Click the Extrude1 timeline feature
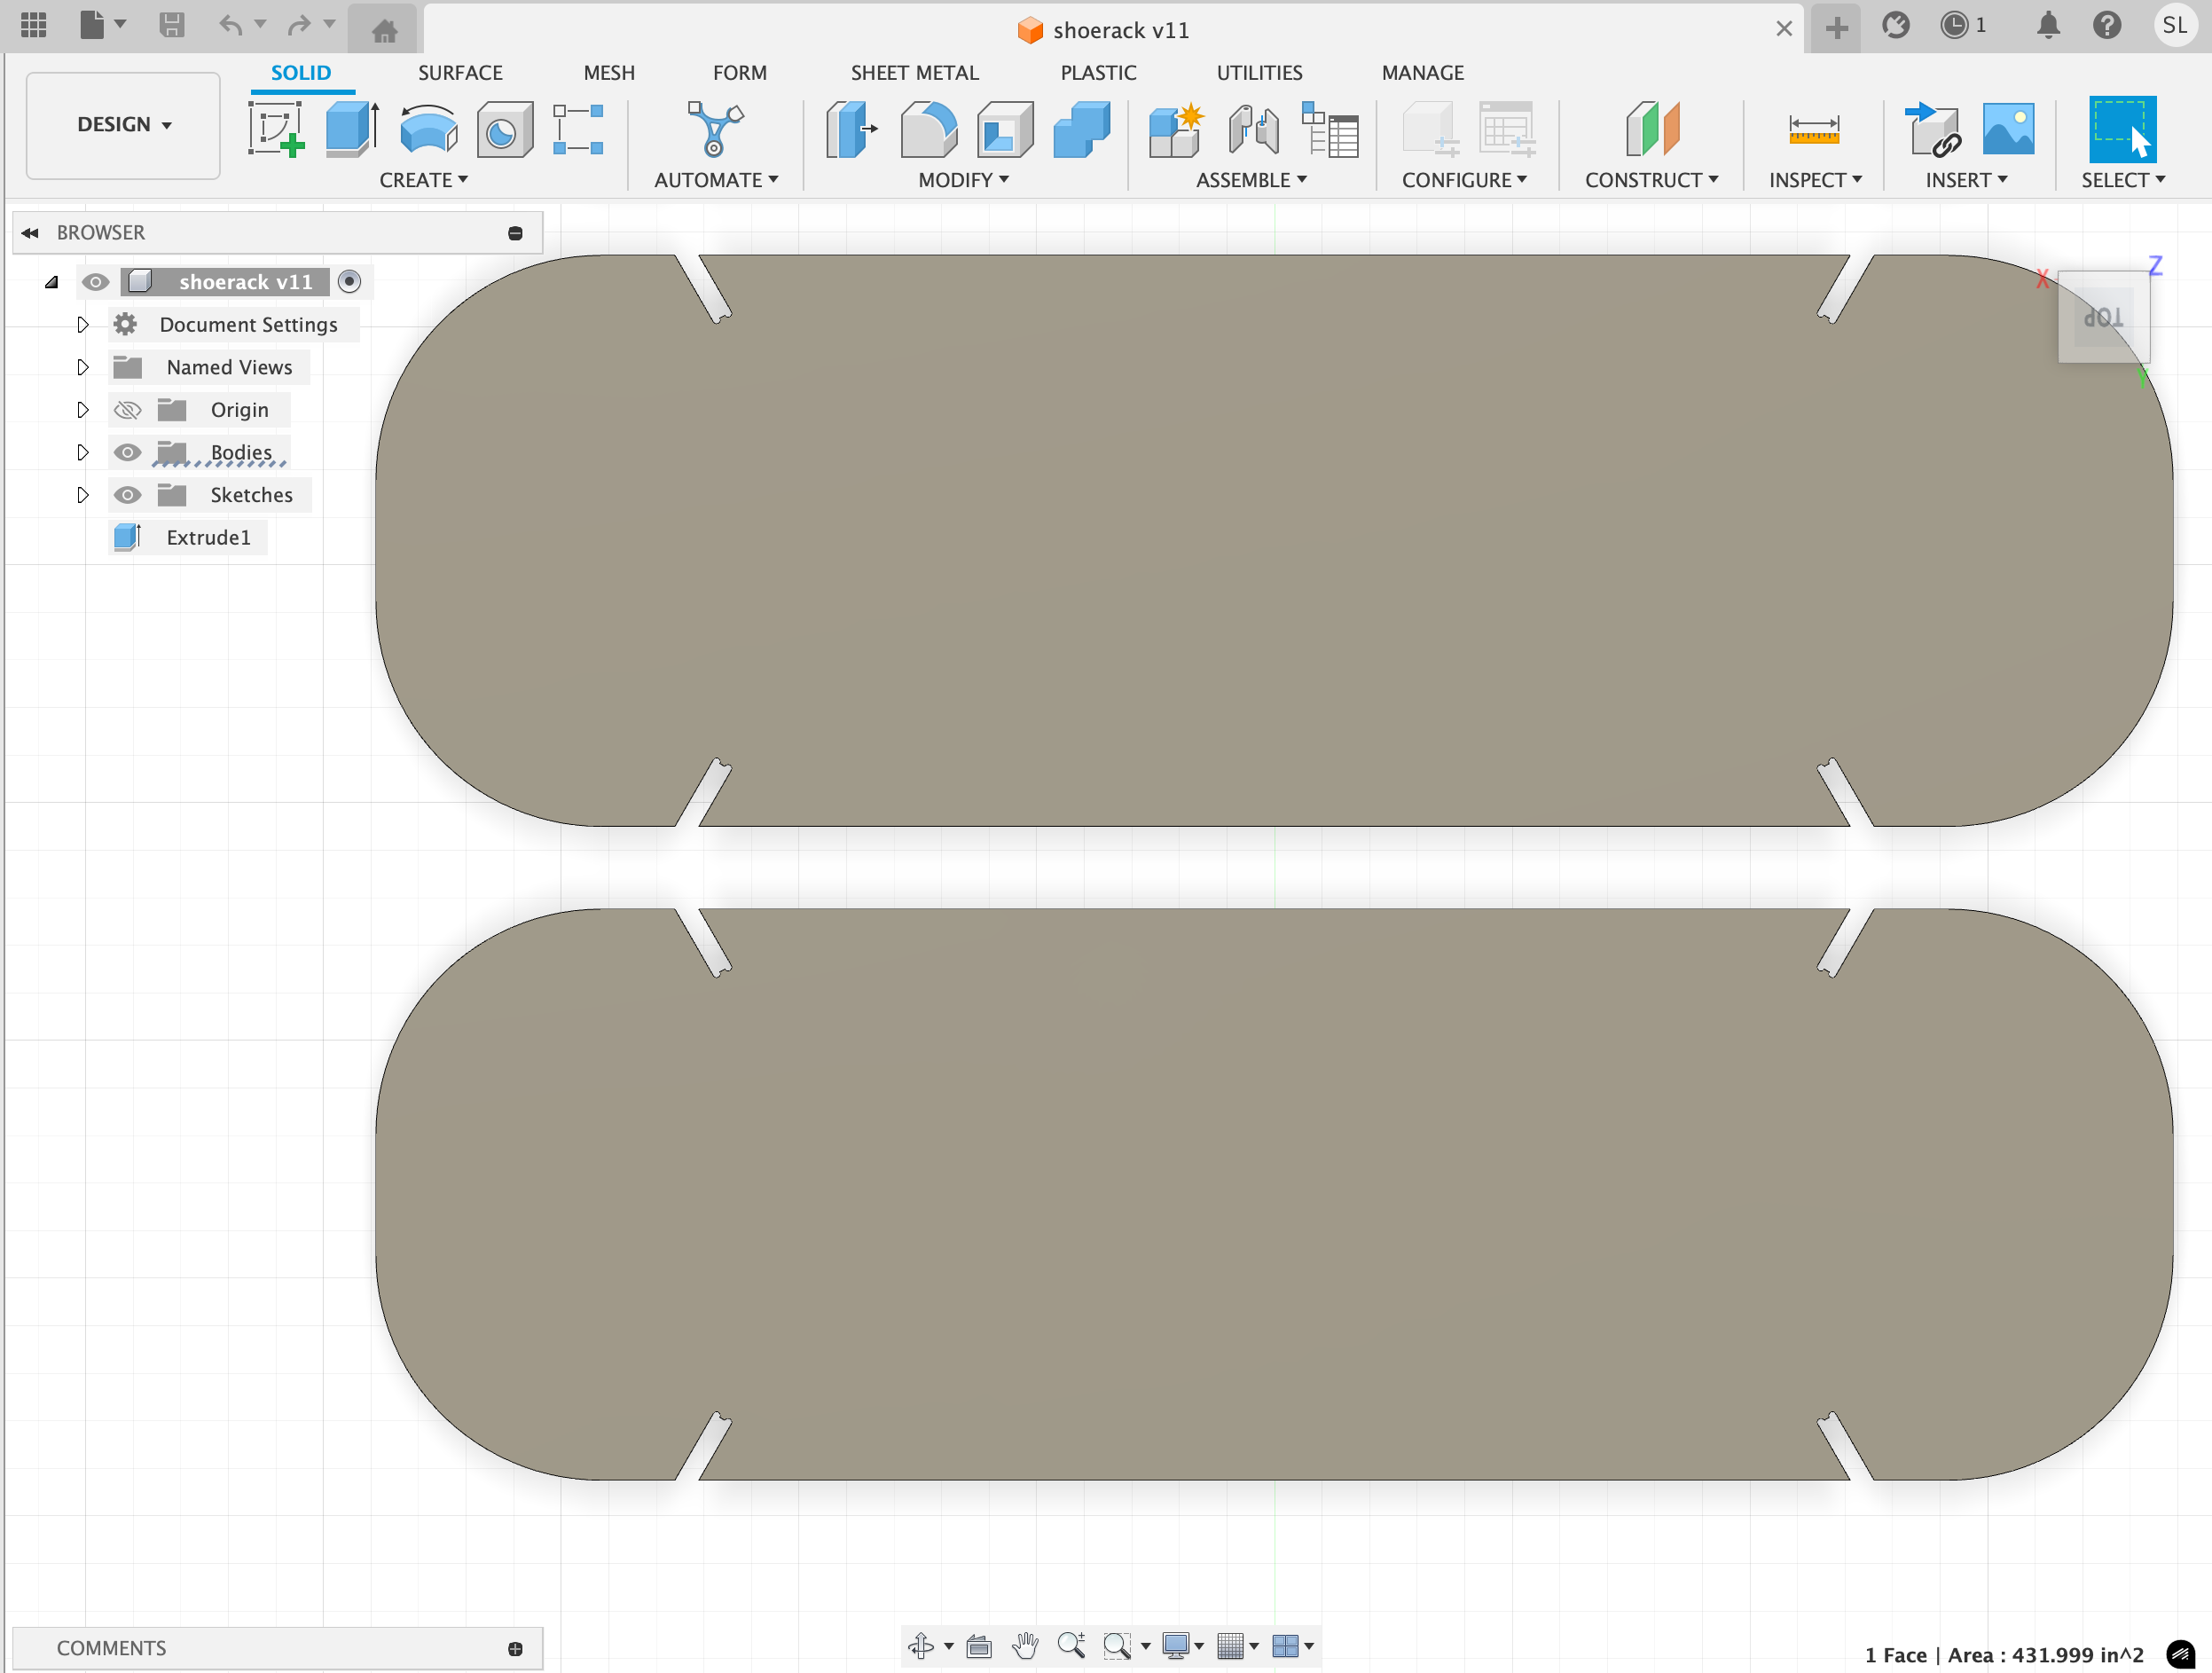This screenshot has height=1673, width=2212. point(188,538)
